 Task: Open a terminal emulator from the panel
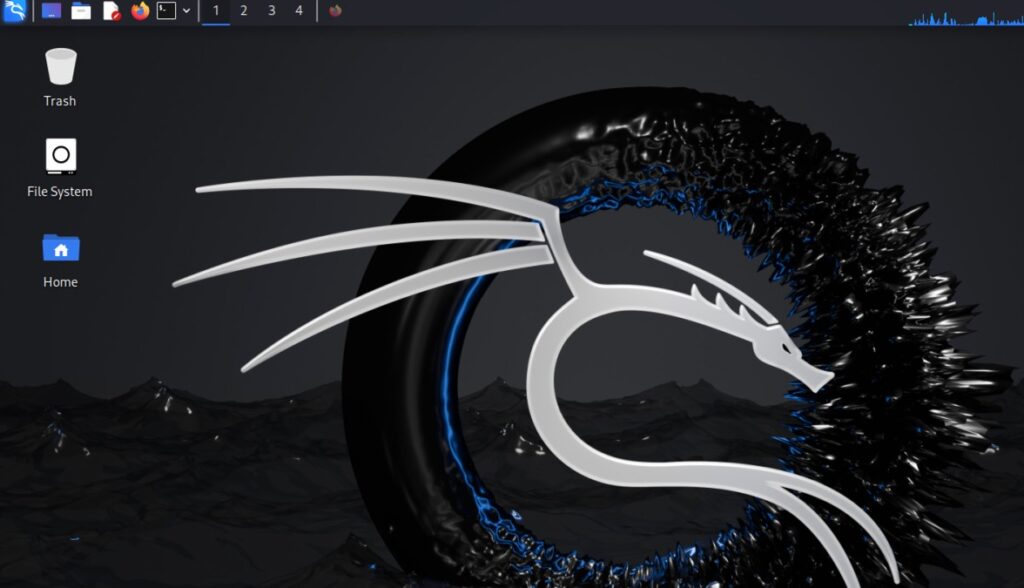pyautogui.click(x=165, y=13)
